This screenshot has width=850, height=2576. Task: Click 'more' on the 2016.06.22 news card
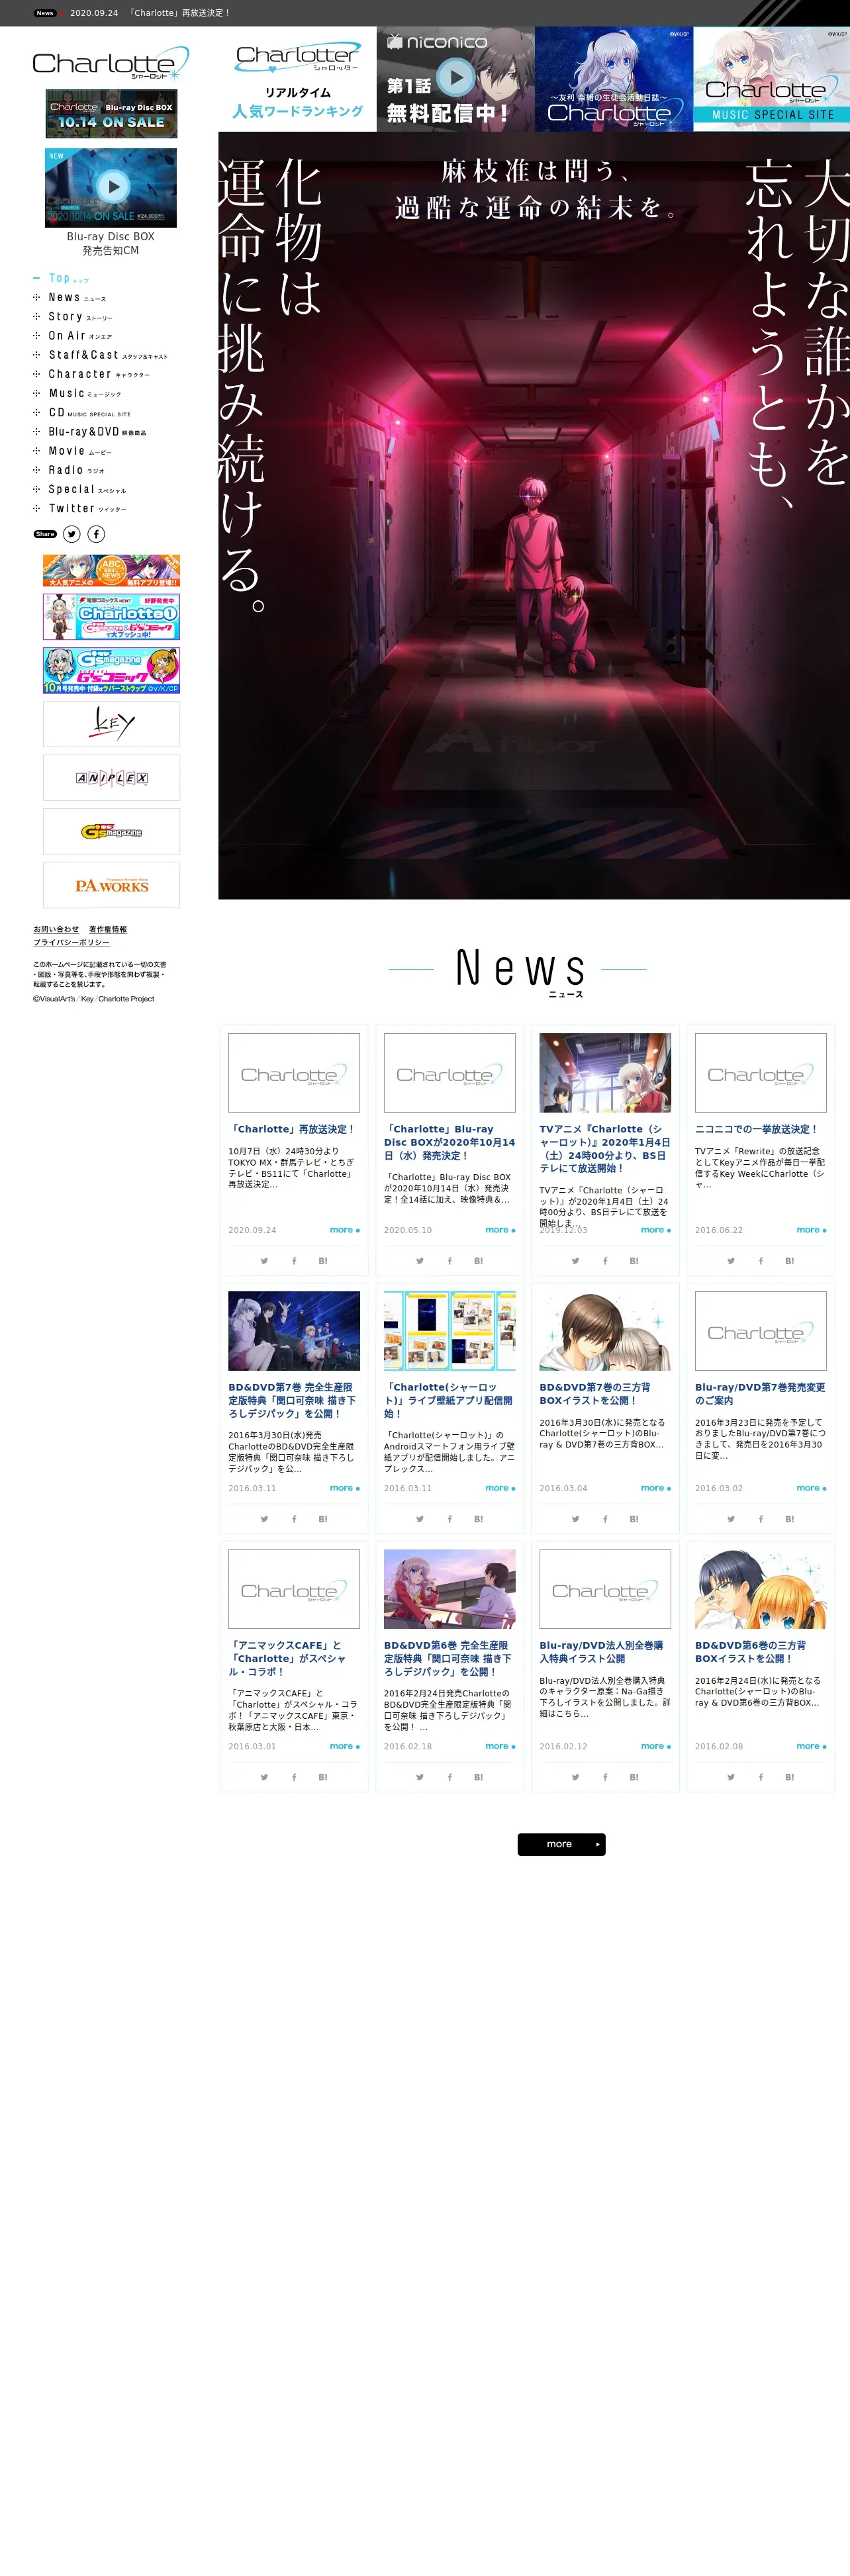[811, 1230]
